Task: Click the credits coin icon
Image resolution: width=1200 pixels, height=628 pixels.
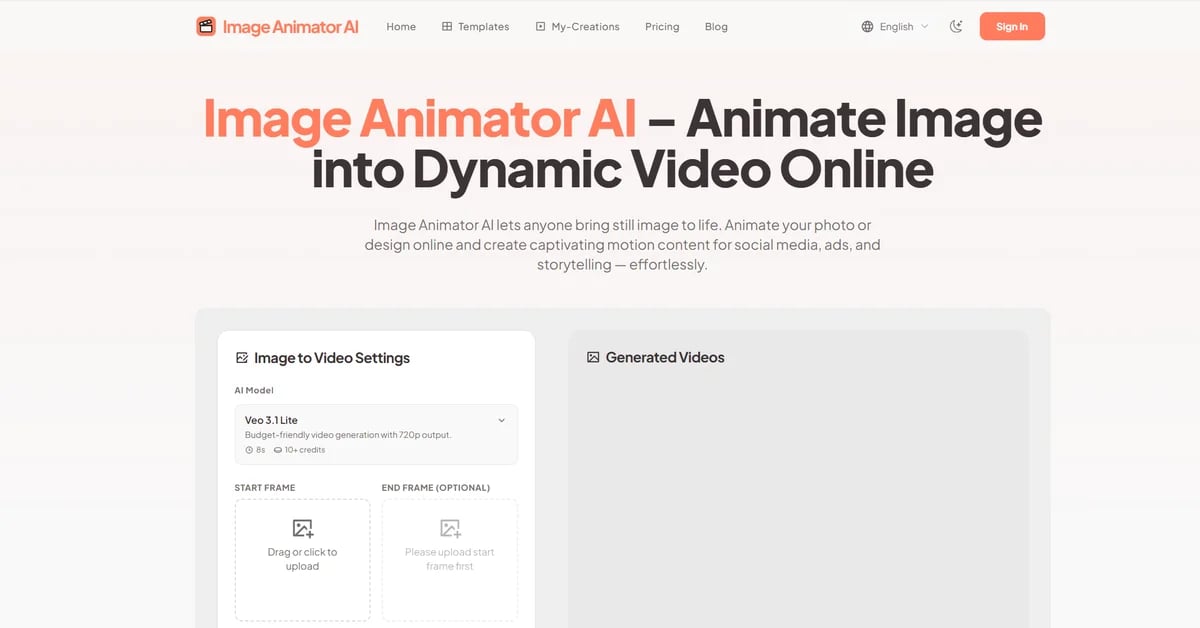Action: 278,450
